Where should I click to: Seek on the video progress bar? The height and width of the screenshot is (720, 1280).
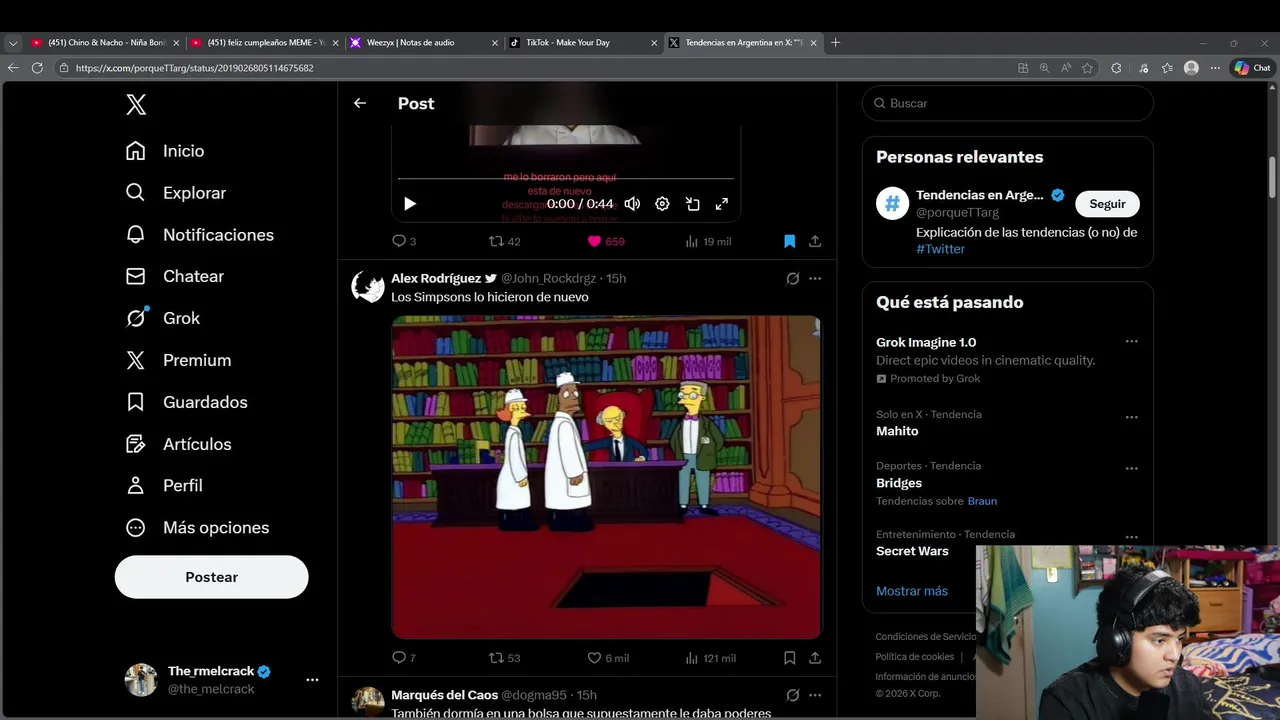pyautogui.click(x=566, y=179)
